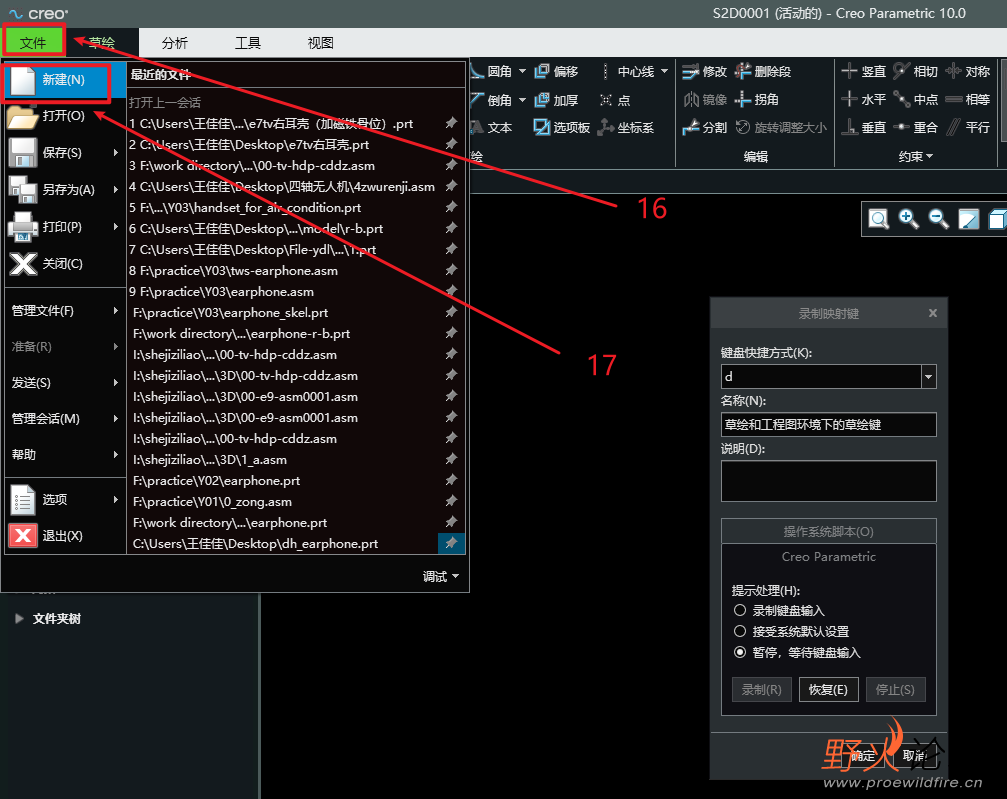1007x799 pixels.
Task: Switch to the 视图 View tab
Action: point(320,43)
